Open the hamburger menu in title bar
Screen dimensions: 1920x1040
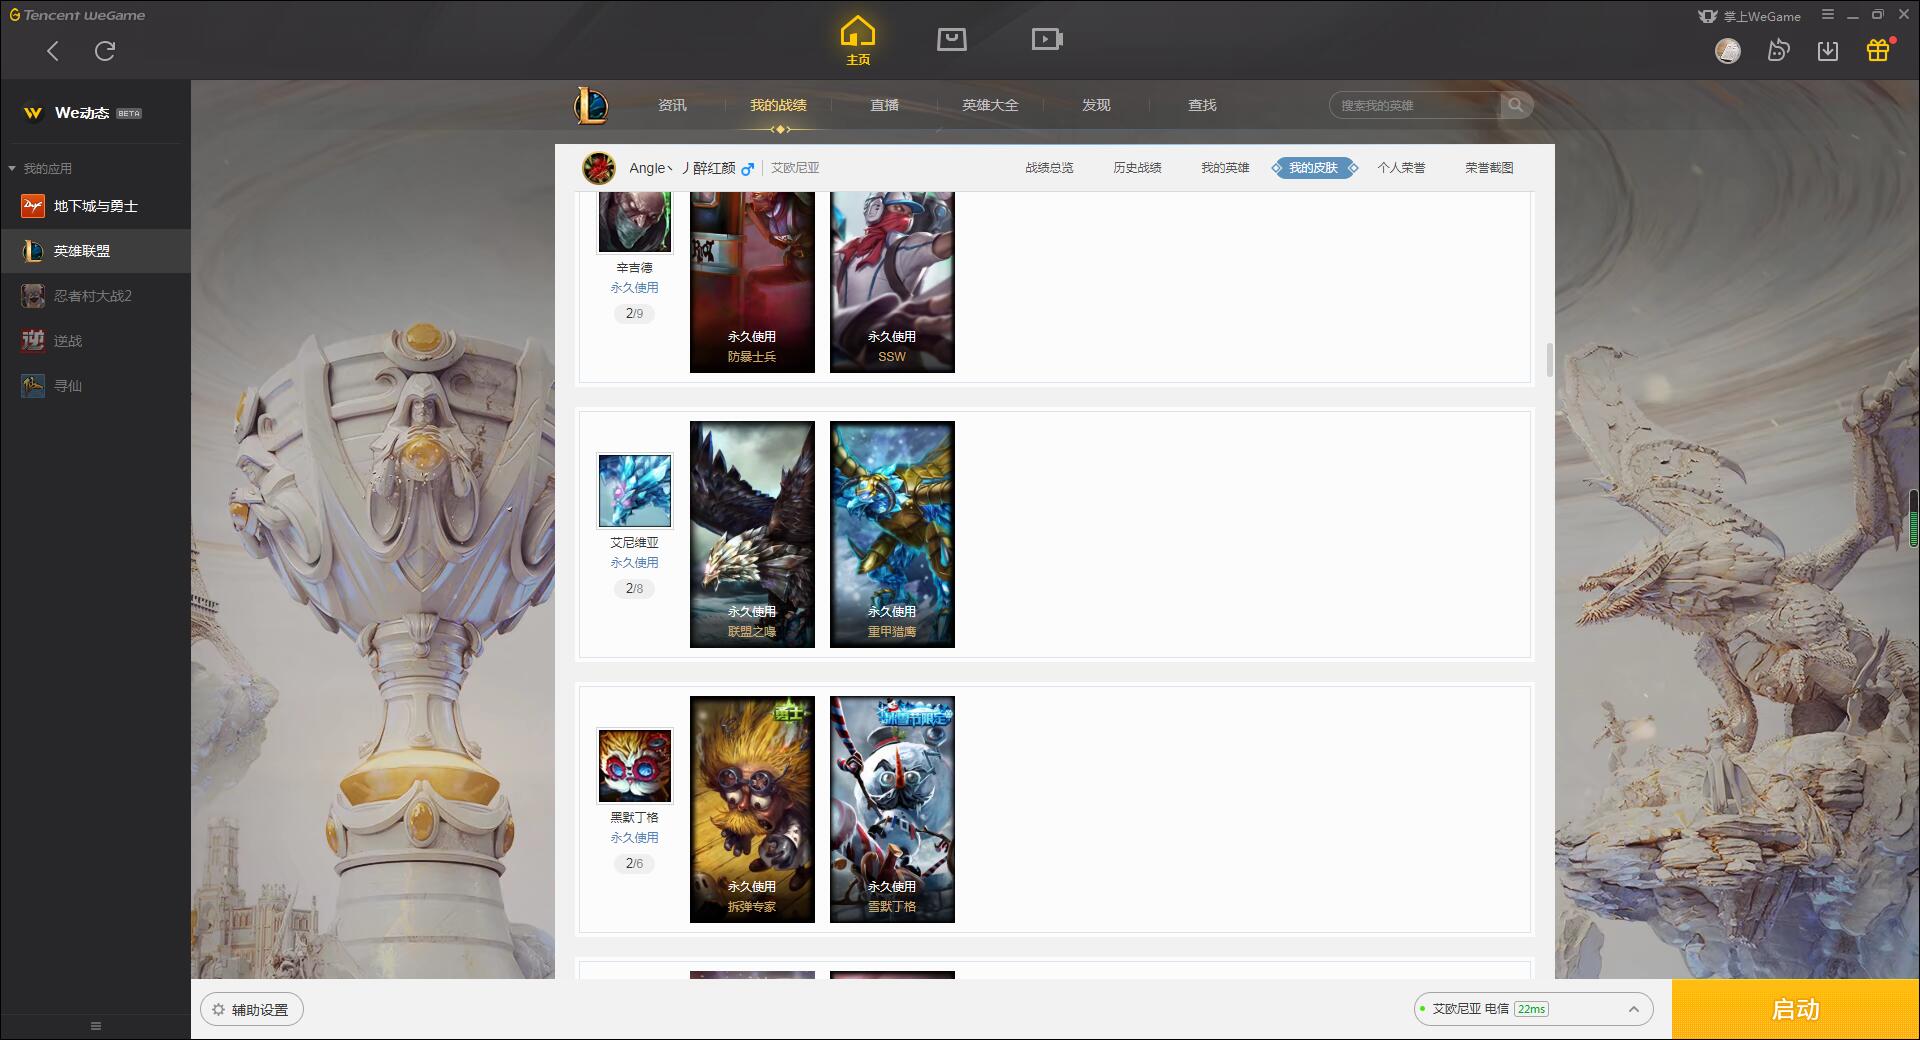[1828, 15]
